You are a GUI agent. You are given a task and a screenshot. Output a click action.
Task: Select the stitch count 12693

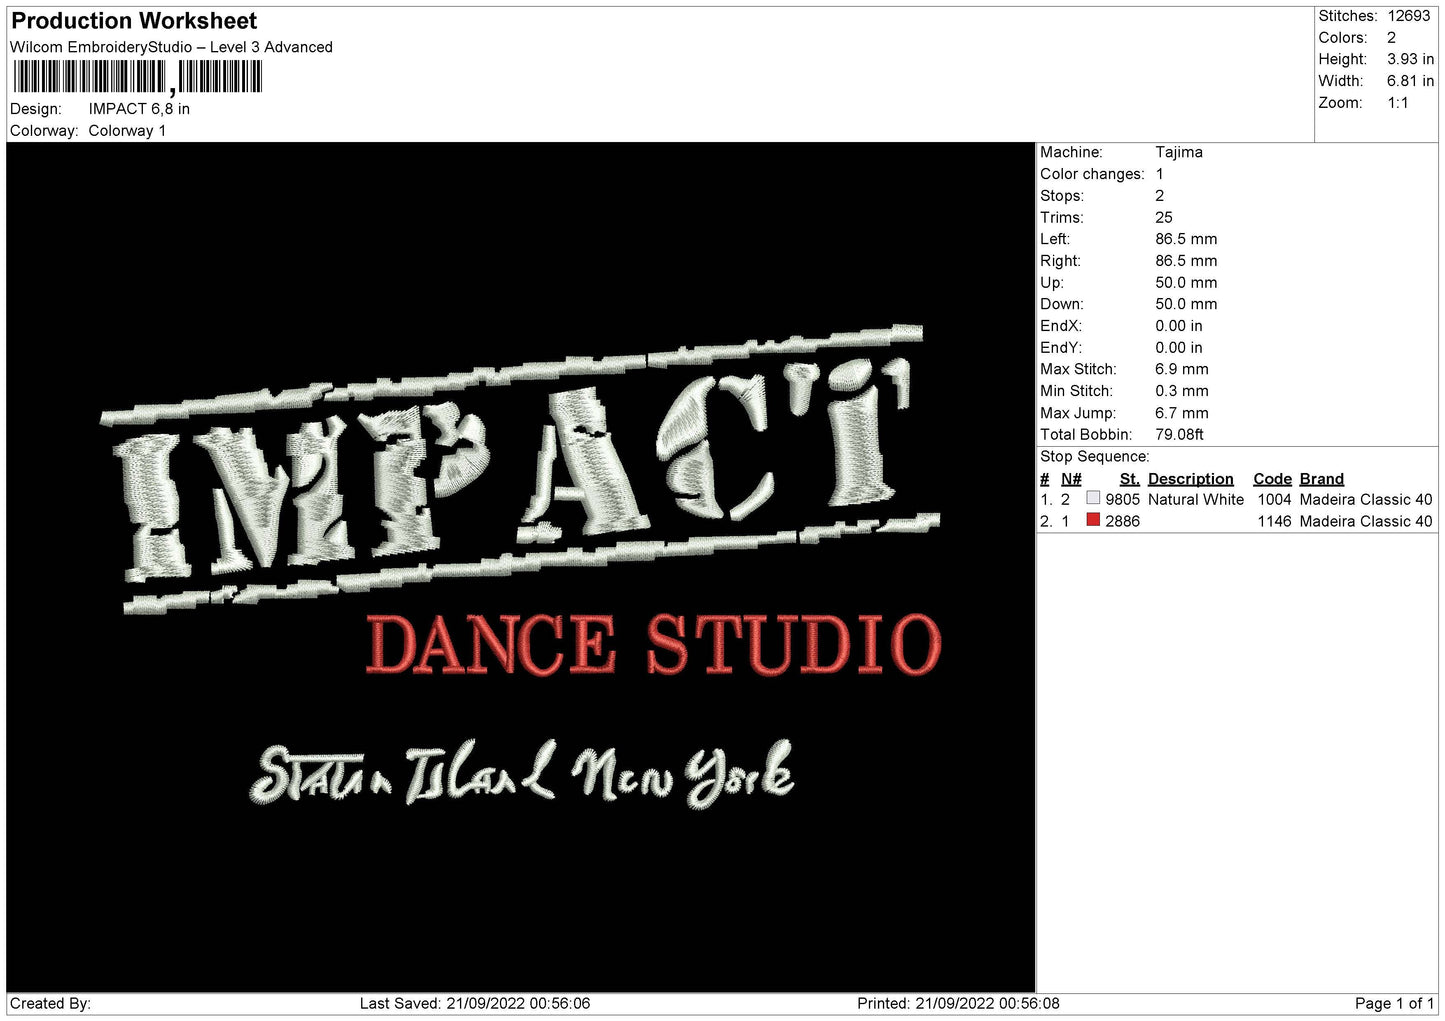1409,16
